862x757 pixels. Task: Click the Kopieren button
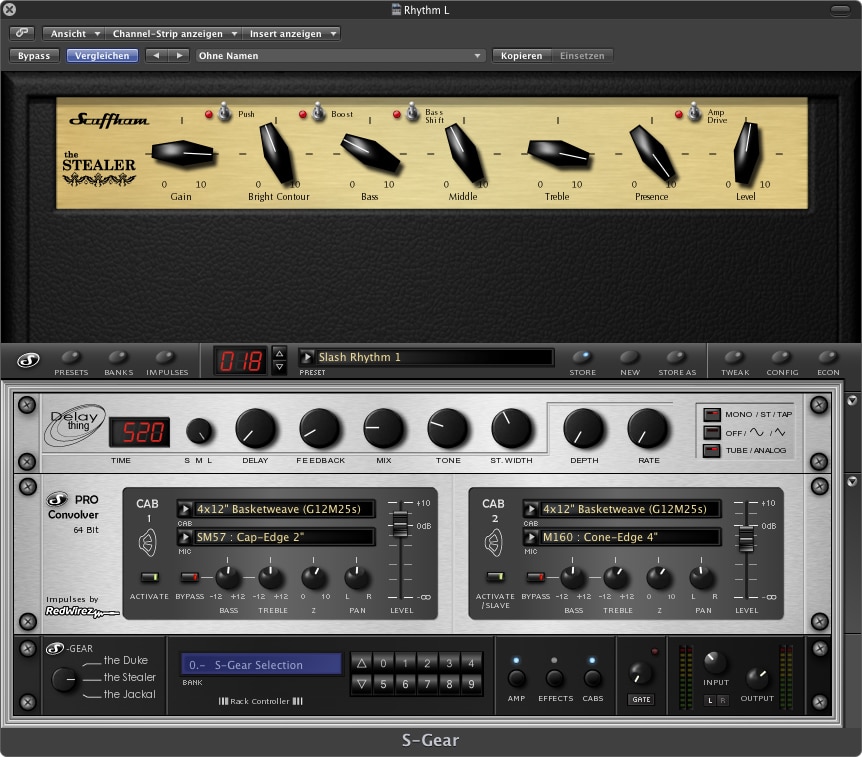pyautogui.click(x=521, y=56)
